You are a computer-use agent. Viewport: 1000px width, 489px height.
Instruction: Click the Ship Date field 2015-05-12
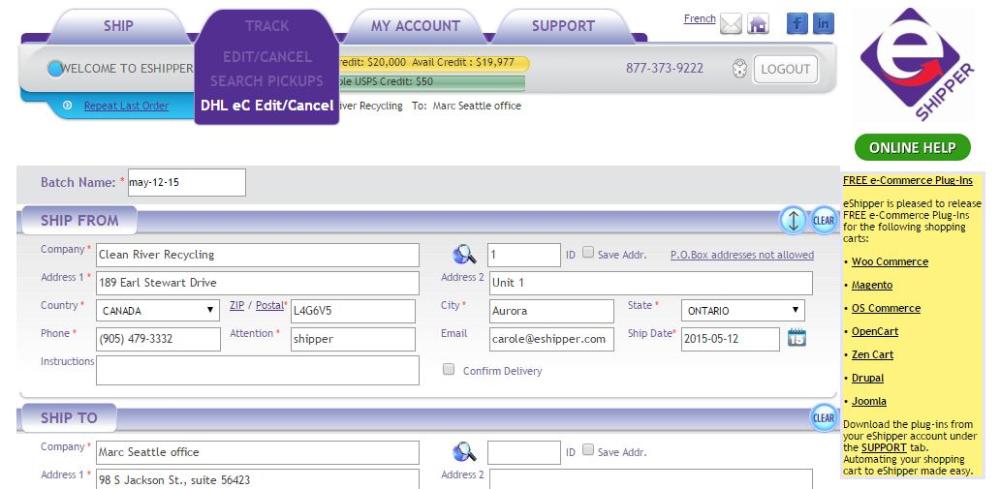[x=730, y=339]
